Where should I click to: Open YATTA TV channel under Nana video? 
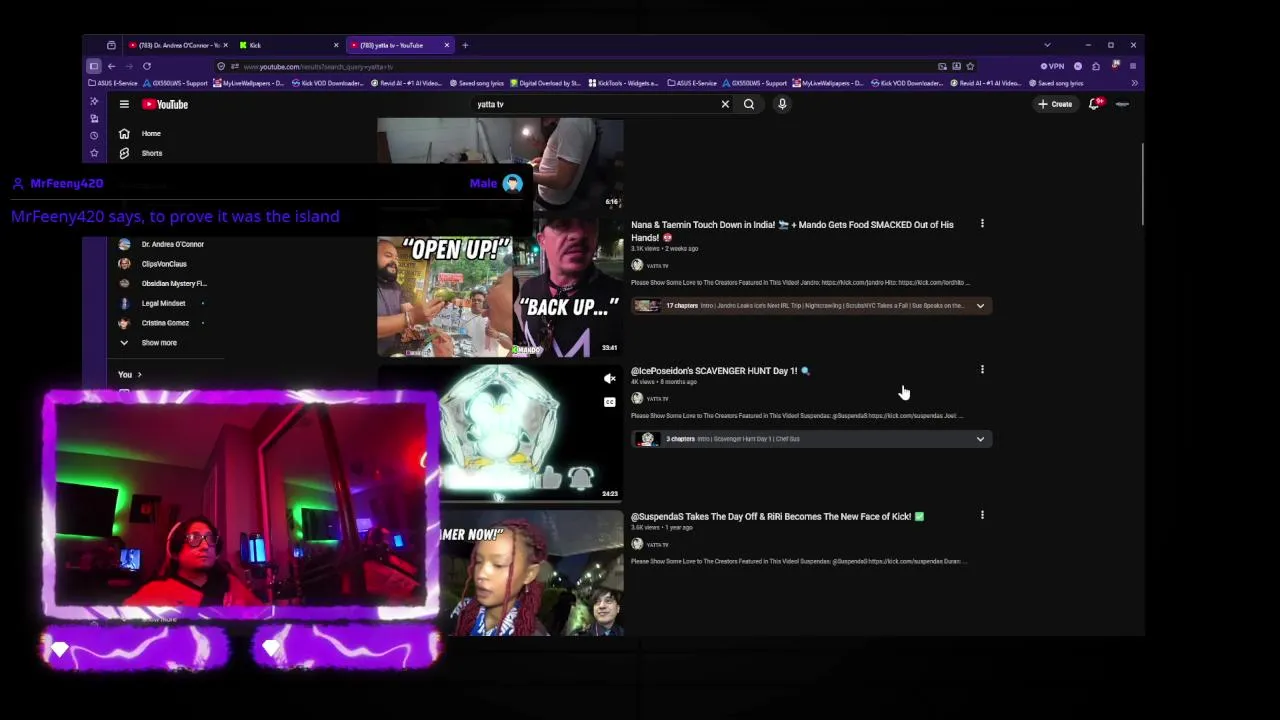pos(650,265)
